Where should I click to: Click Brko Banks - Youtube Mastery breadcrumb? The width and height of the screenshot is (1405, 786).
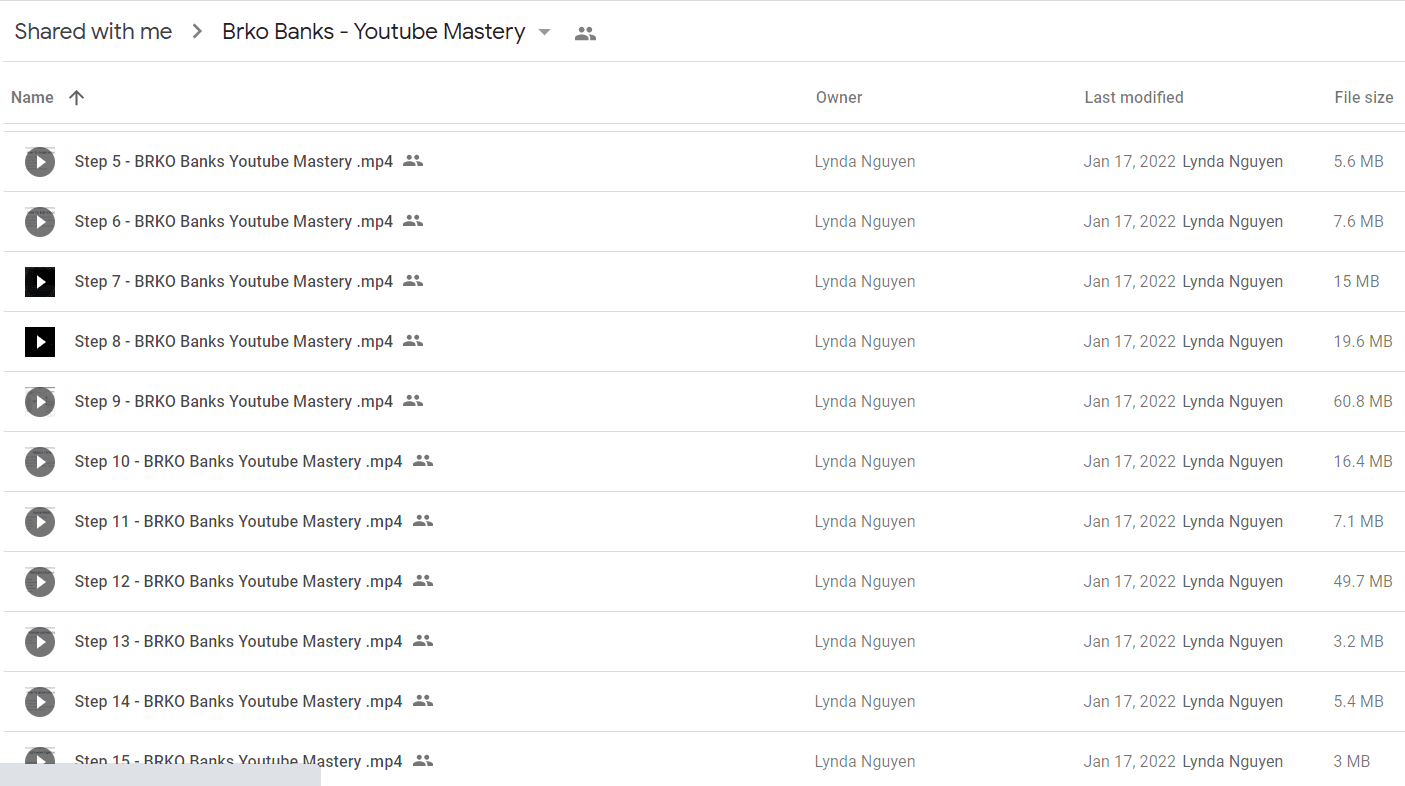(x=373, y=32)
